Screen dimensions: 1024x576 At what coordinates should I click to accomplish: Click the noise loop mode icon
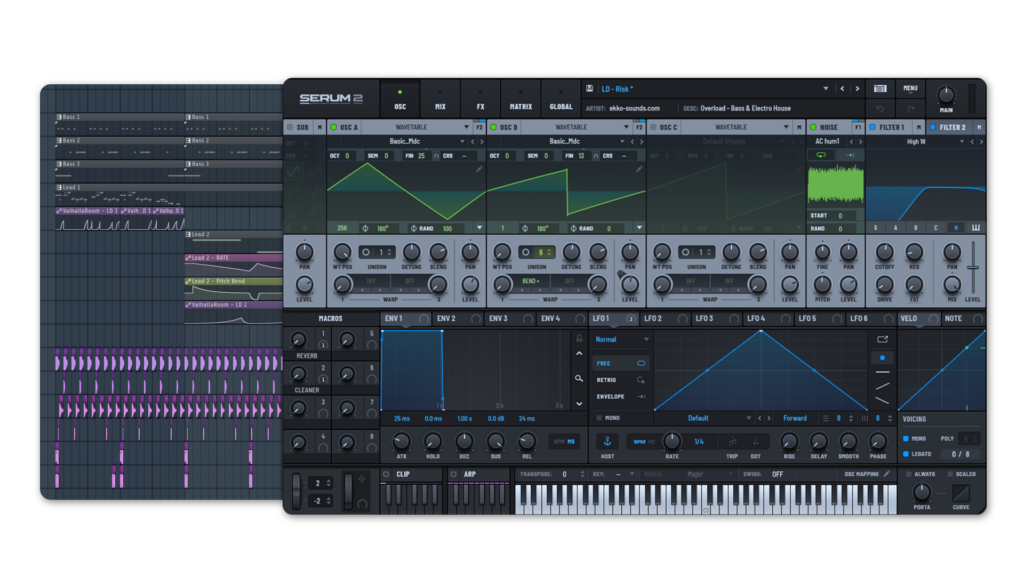click(x=822, y=156)
